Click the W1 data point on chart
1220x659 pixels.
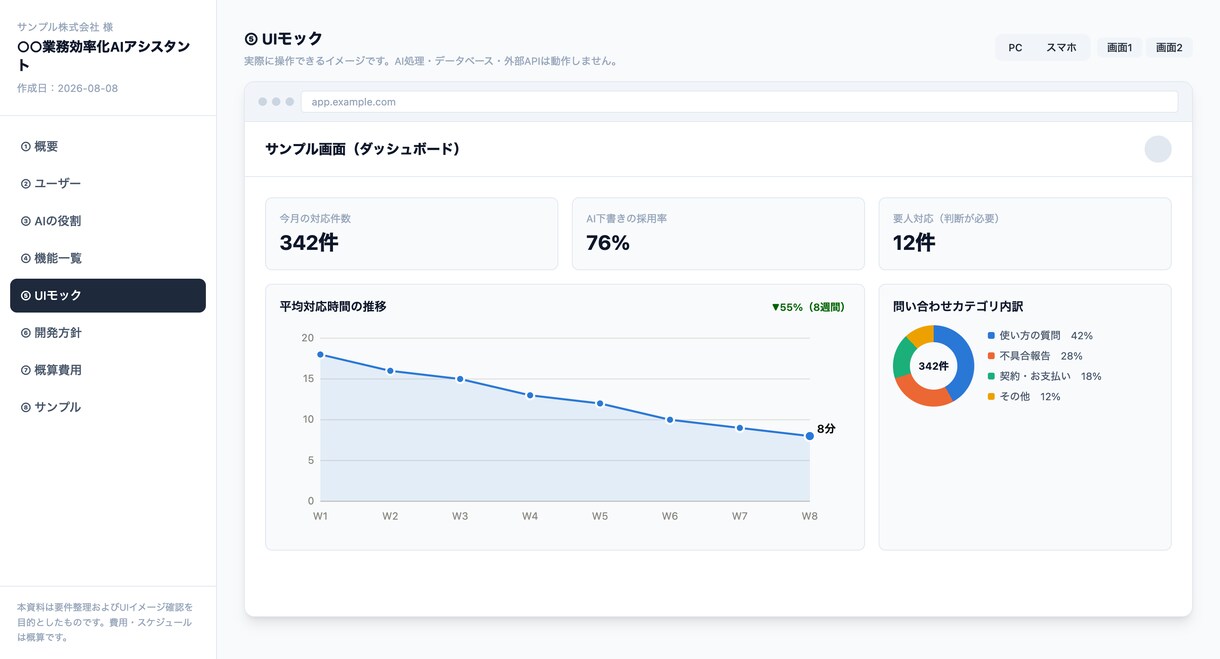point(320,354)
